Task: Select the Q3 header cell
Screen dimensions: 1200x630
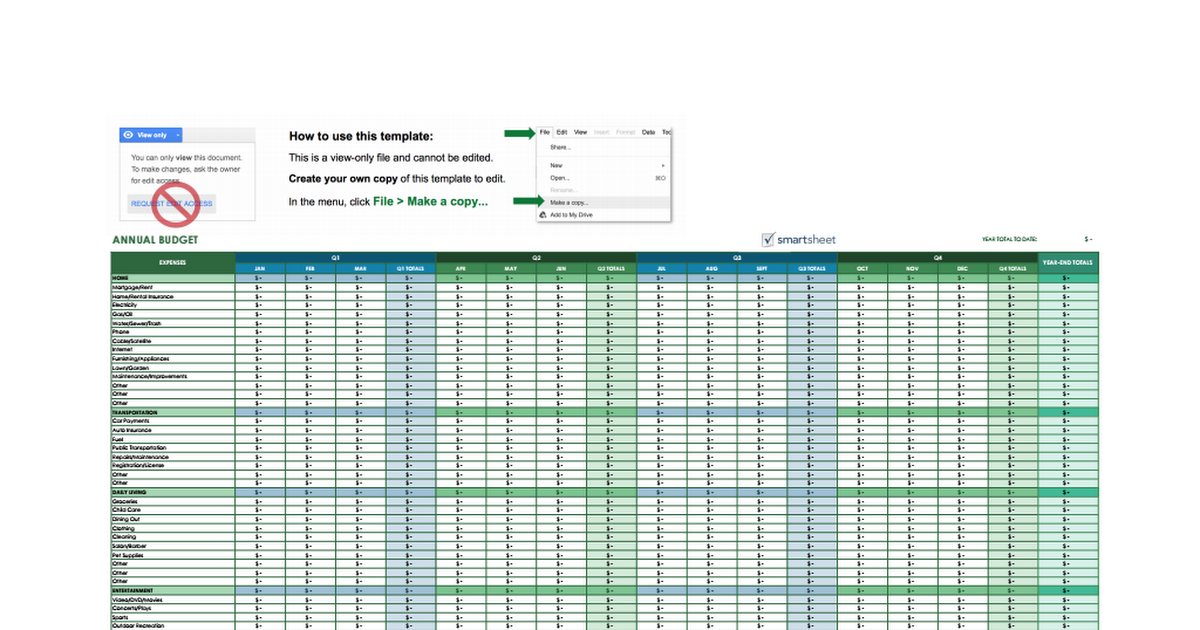Action: [x=737, y=257]
